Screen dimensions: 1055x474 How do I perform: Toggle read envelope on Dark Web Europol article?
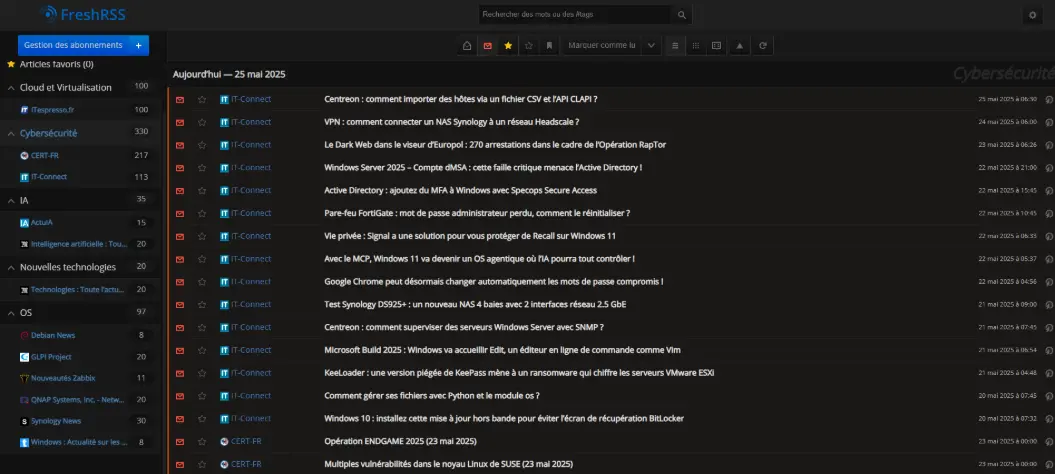[x=180, y=145]
